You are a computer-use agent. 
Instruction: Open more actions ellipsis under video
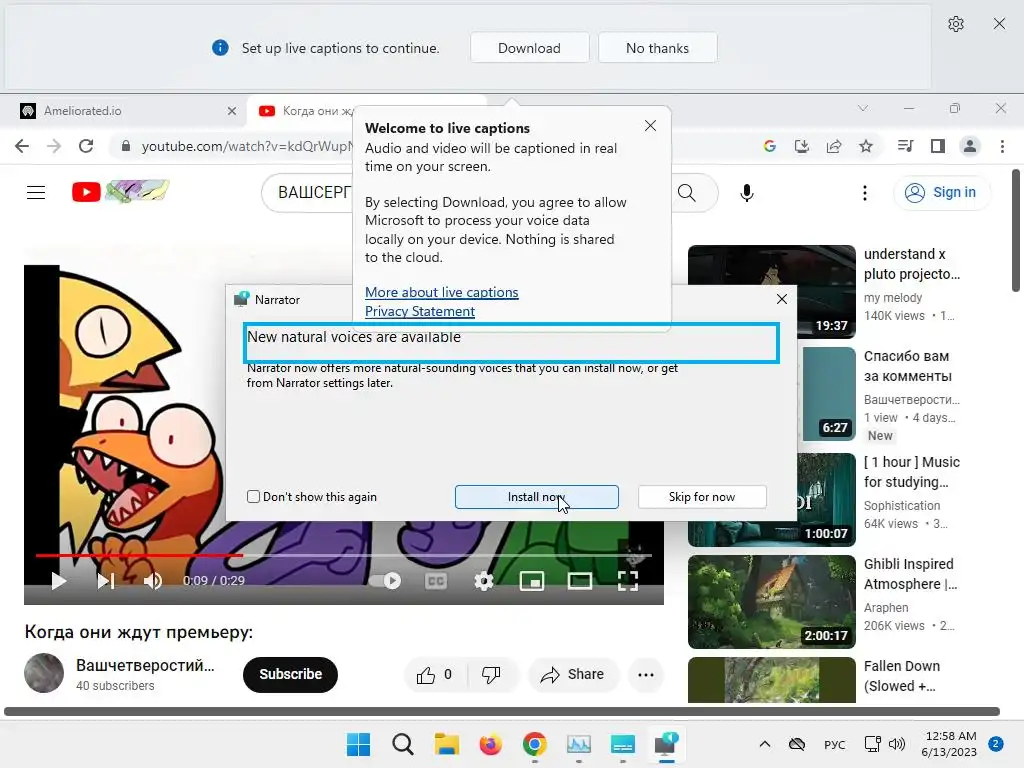coord(646,675)
